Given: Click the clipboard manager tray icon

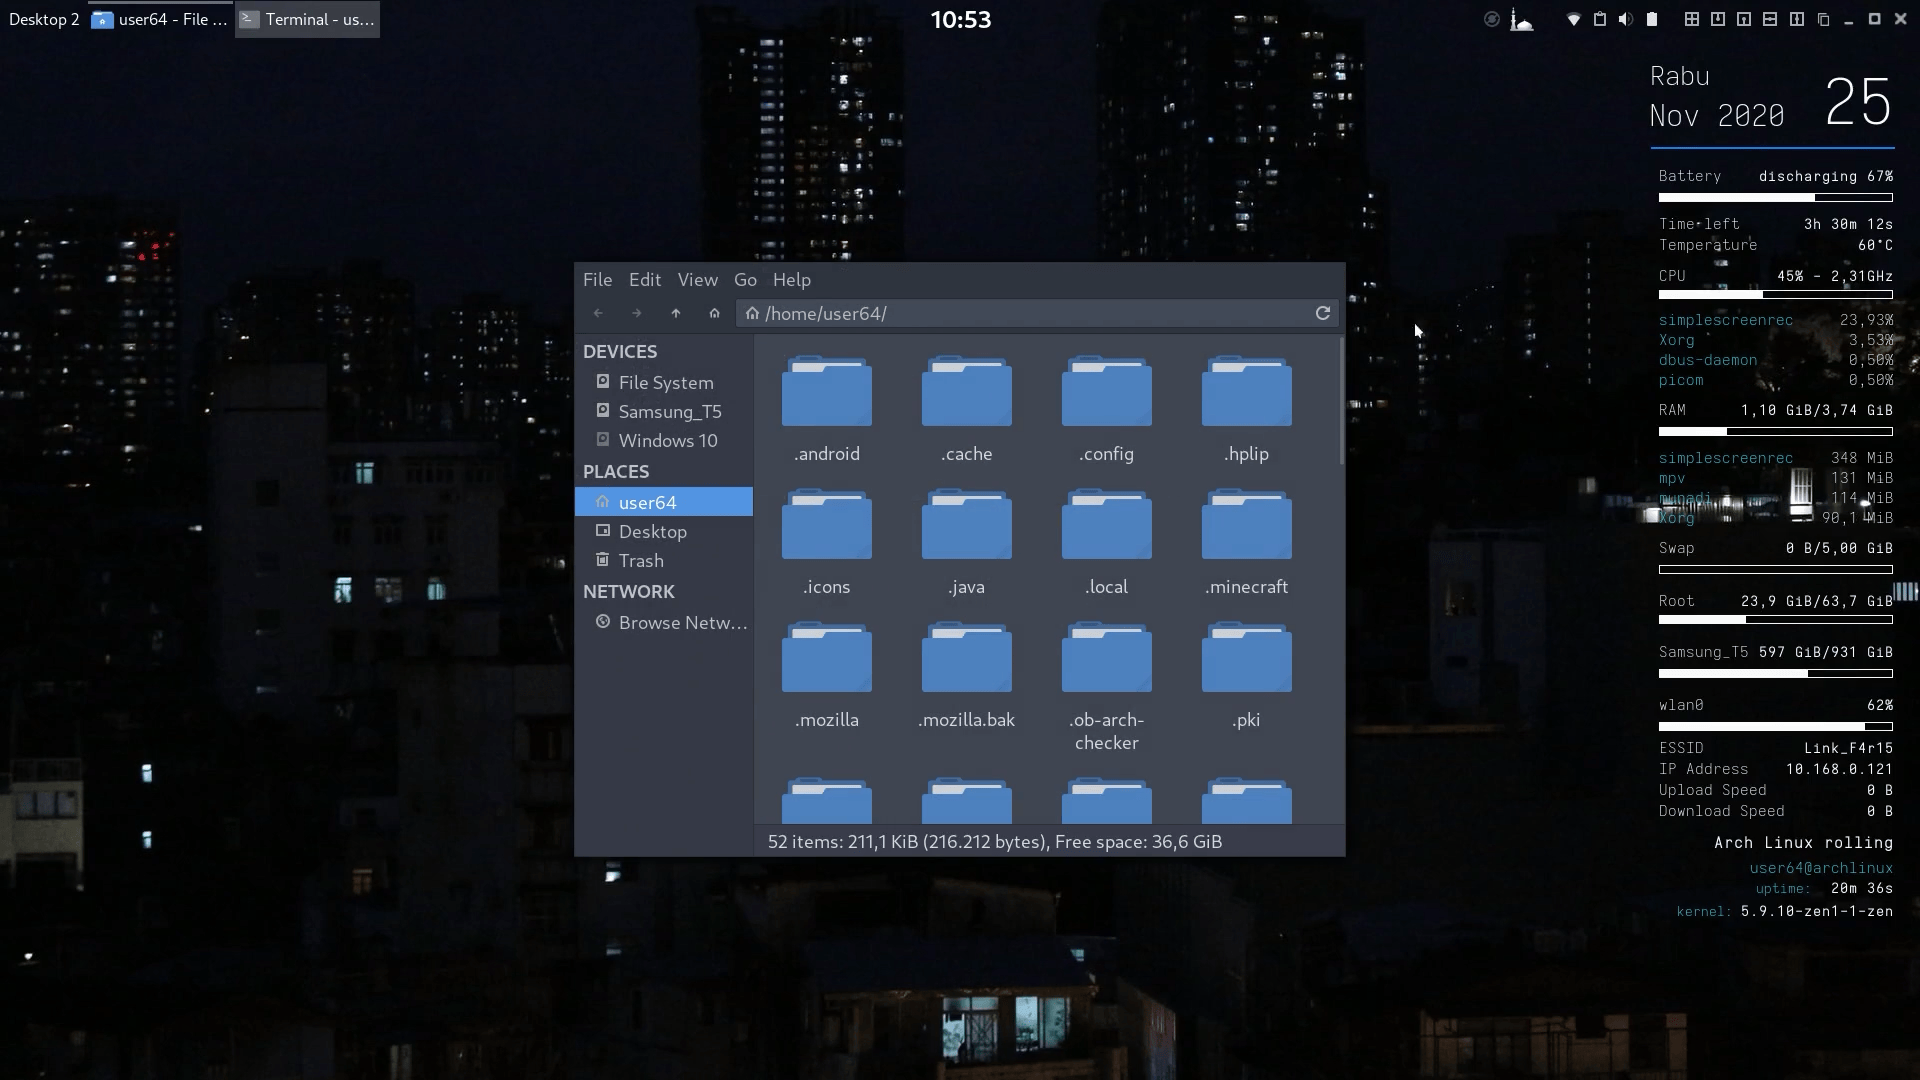Looking at the screenshot, I should (x=1599, y=19).
